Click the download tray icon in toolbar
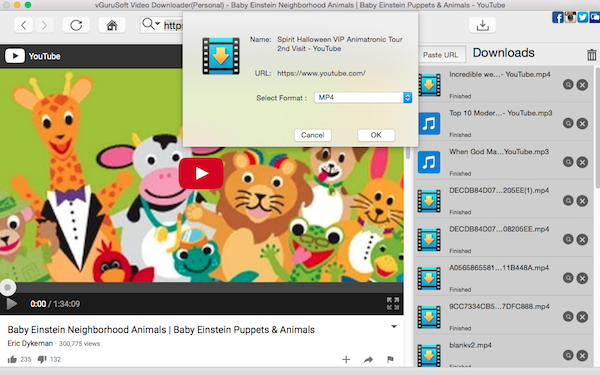The width and height of the screenshot is (600, 375). 483,25
